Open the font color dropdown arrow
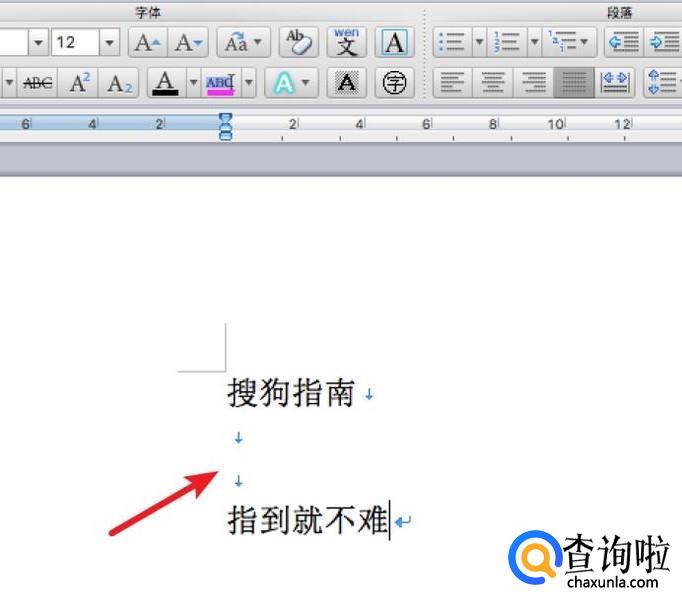The height and width of the screenshot is (613, 682). tap(194, 82)
